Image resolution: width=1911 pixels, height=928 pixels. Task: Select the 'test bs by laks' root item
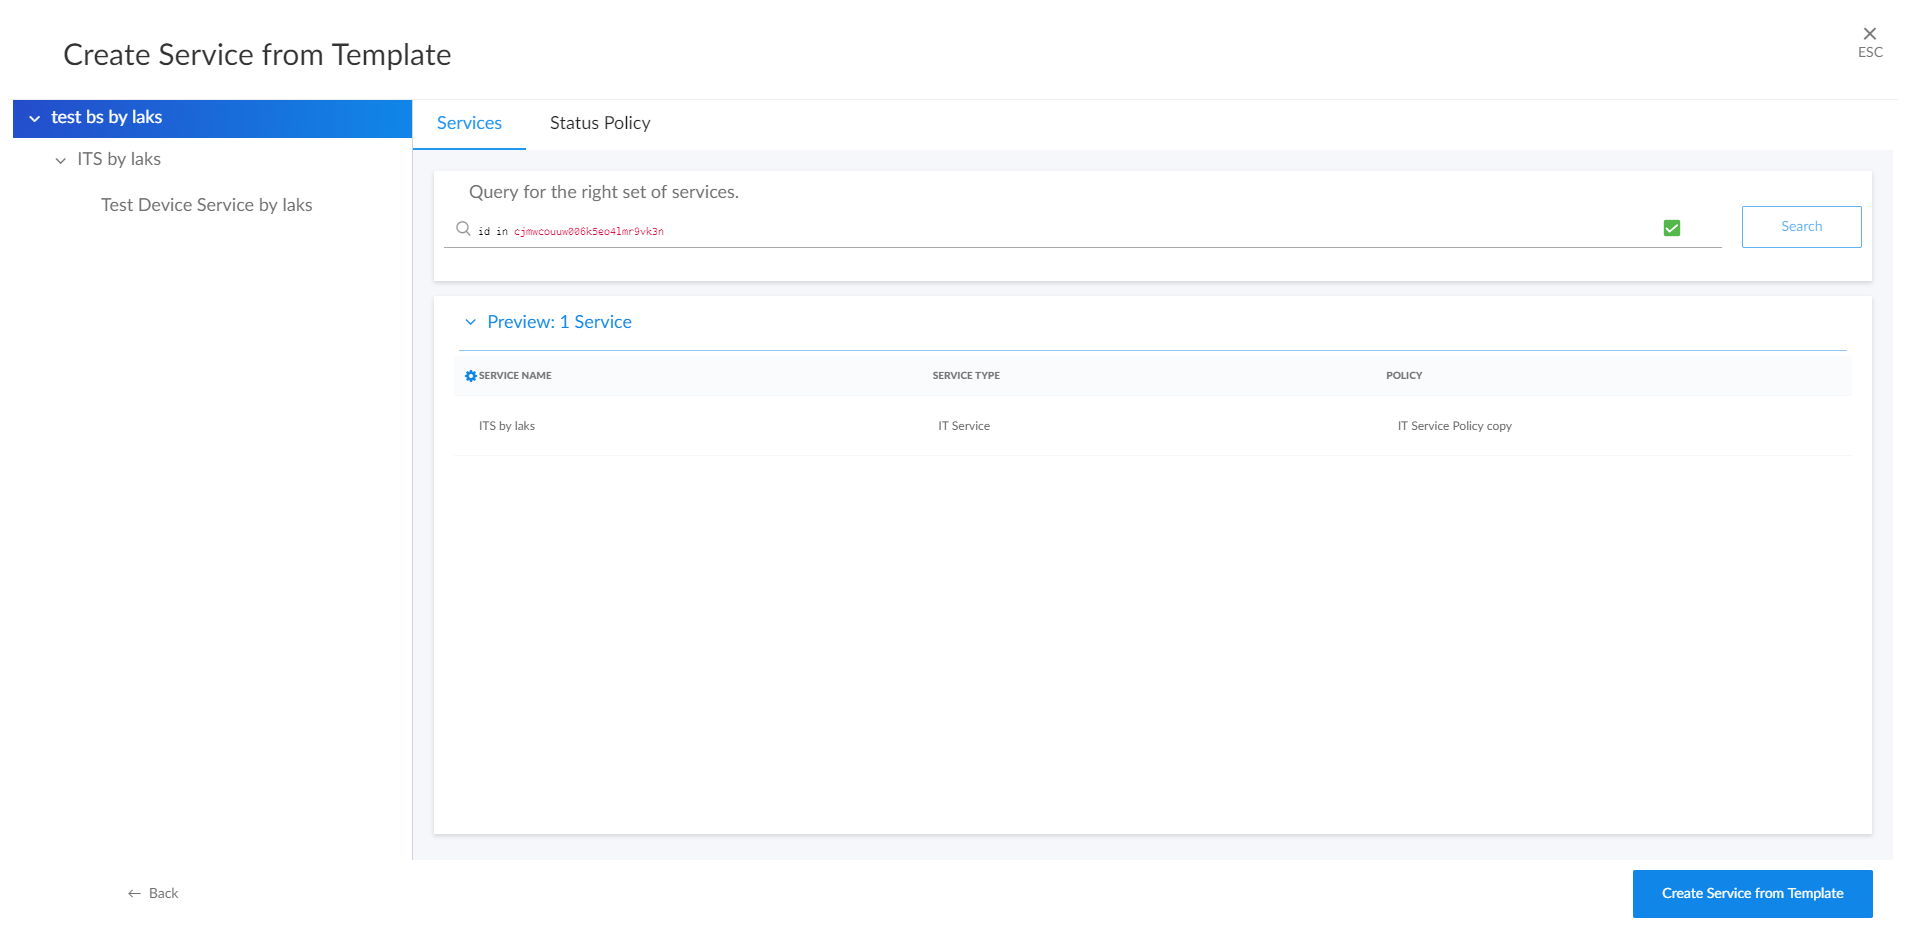click(x=107, y=118)
